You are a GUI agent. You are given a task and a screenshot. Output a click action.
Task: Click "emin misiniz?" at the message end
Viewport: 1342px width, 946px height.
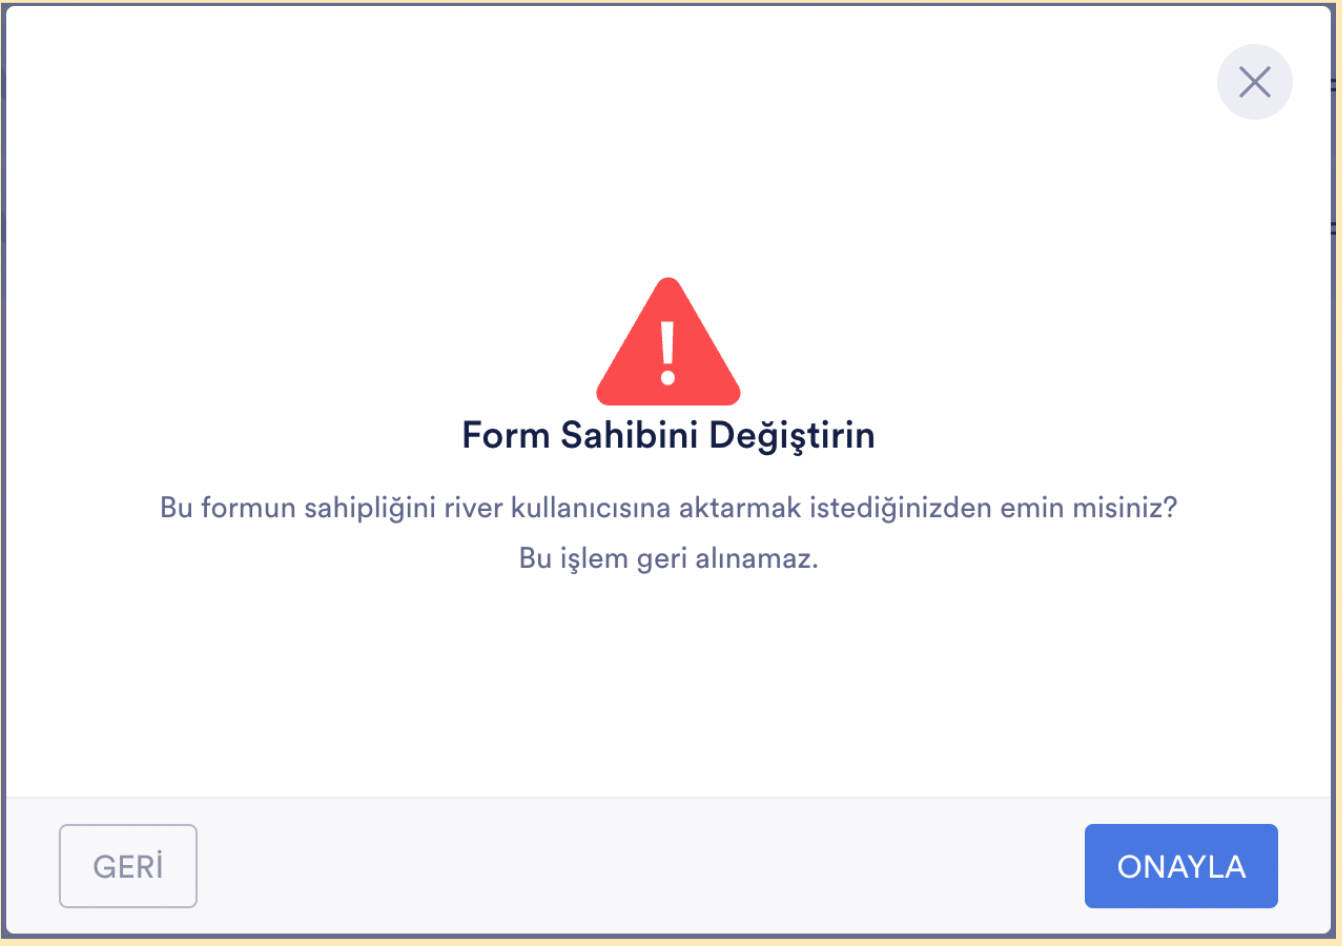(1074, 508)
